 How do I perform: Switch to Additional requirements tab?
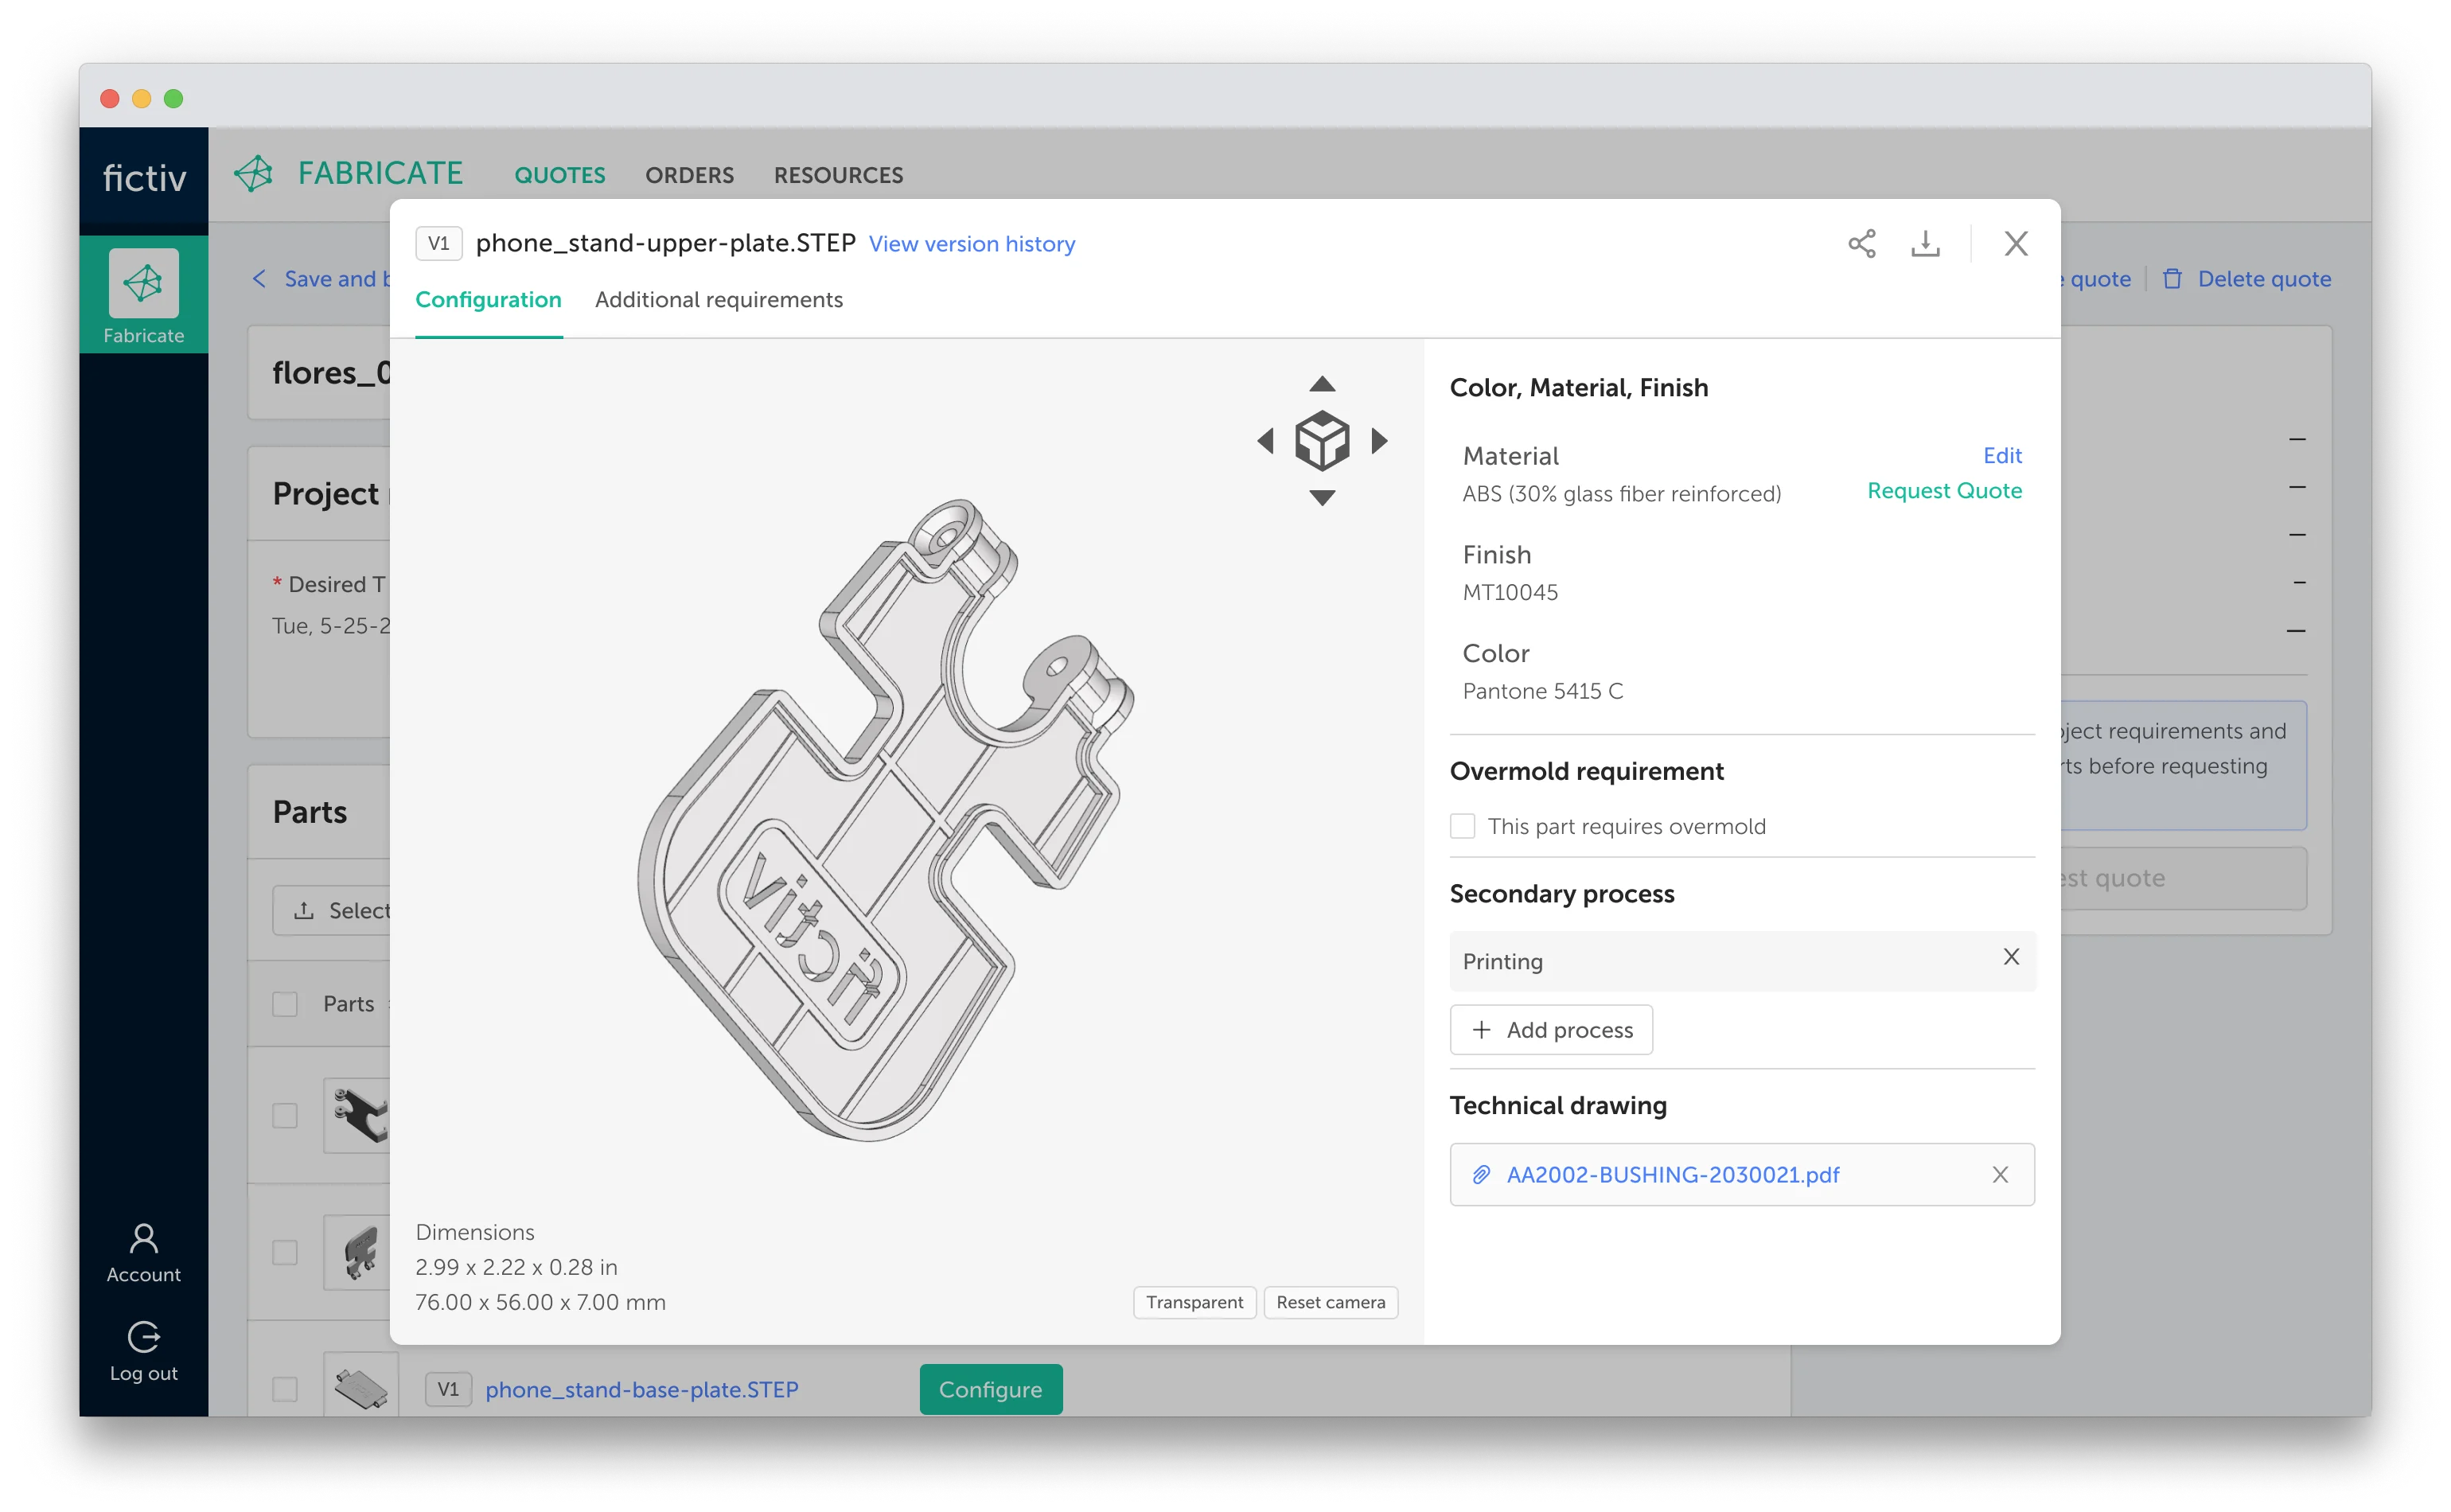pos(719,300)
